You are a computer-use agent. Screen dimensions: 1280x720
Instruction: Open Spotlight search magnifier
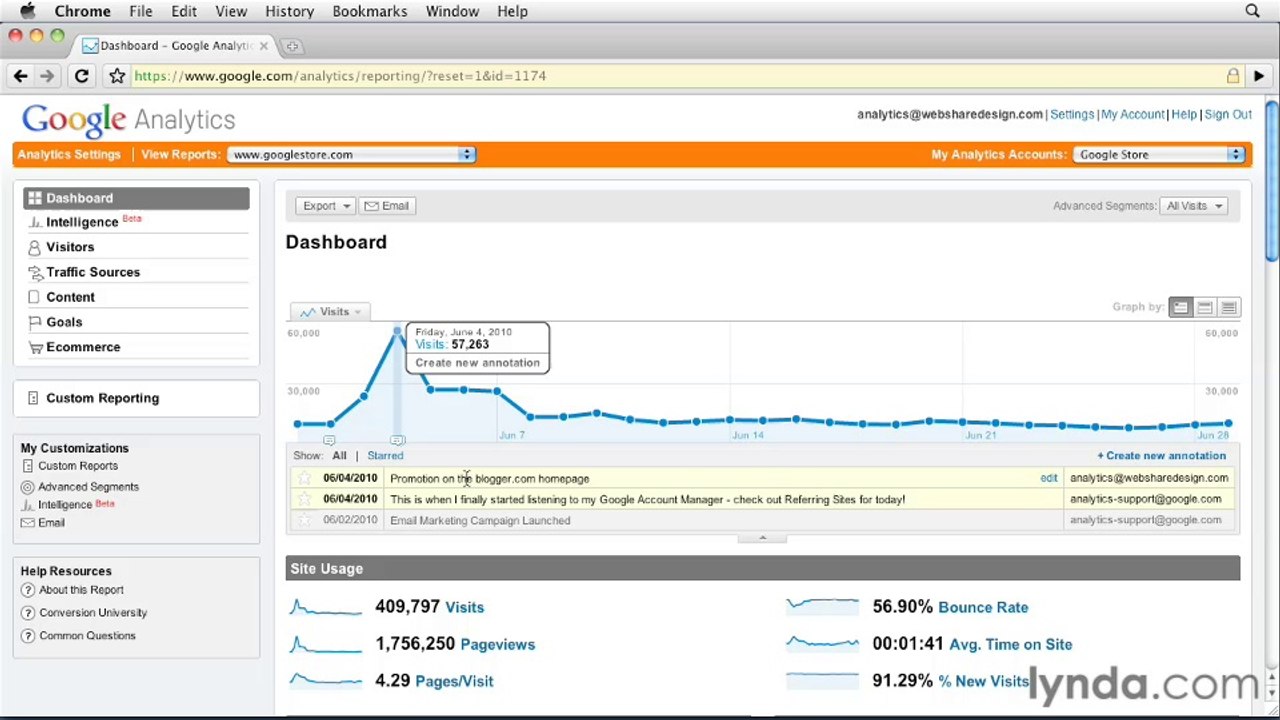(1252, 11)
